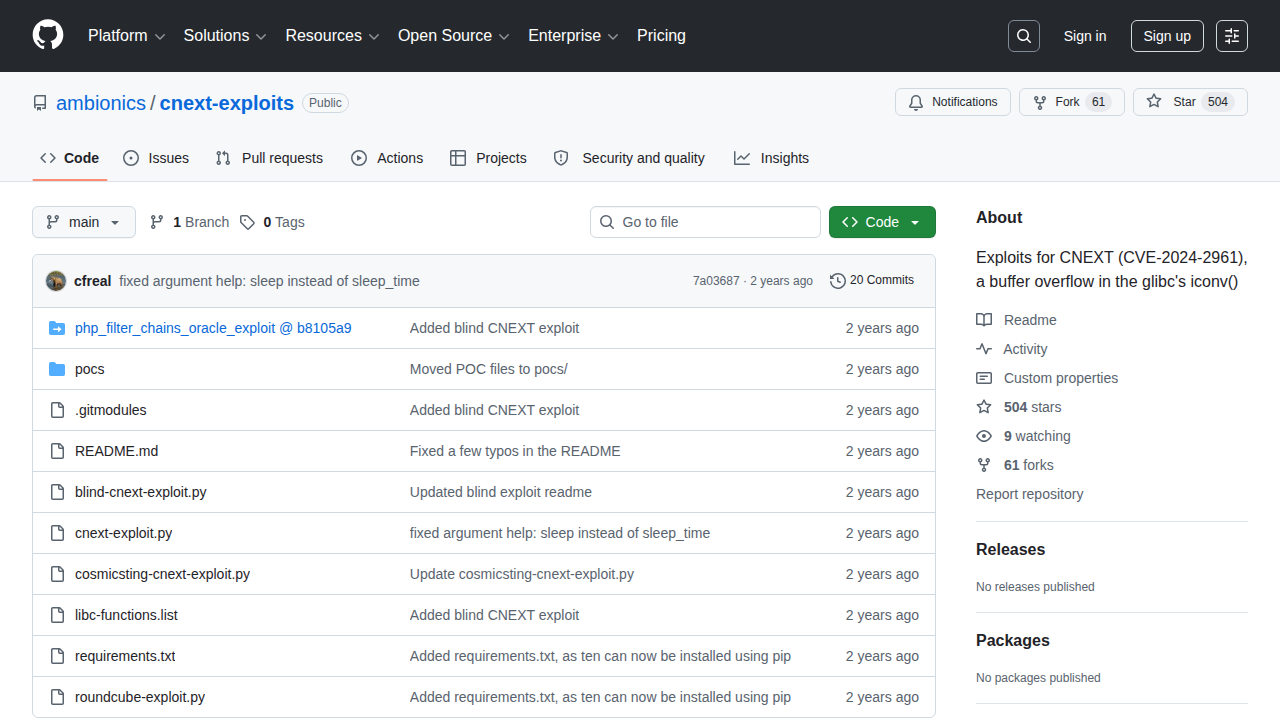Click the eye icon beside 9 watching
1280x720 pixels.
[984, 436]
